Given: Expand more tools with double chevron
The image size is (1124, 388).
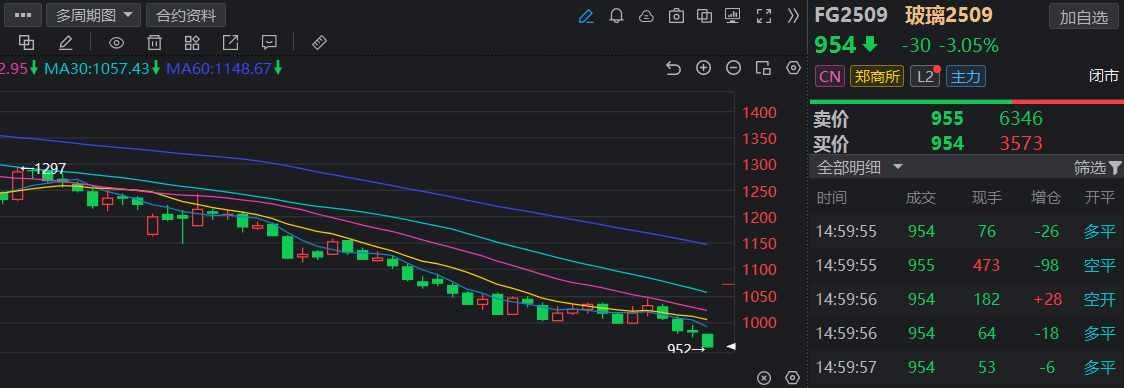Looking at the screenshot, I should coord(793,16).
